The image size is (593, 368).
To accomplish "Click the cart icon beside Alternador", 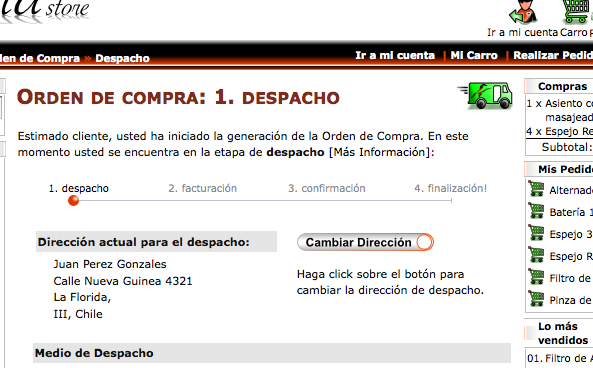I will (536, 189).
